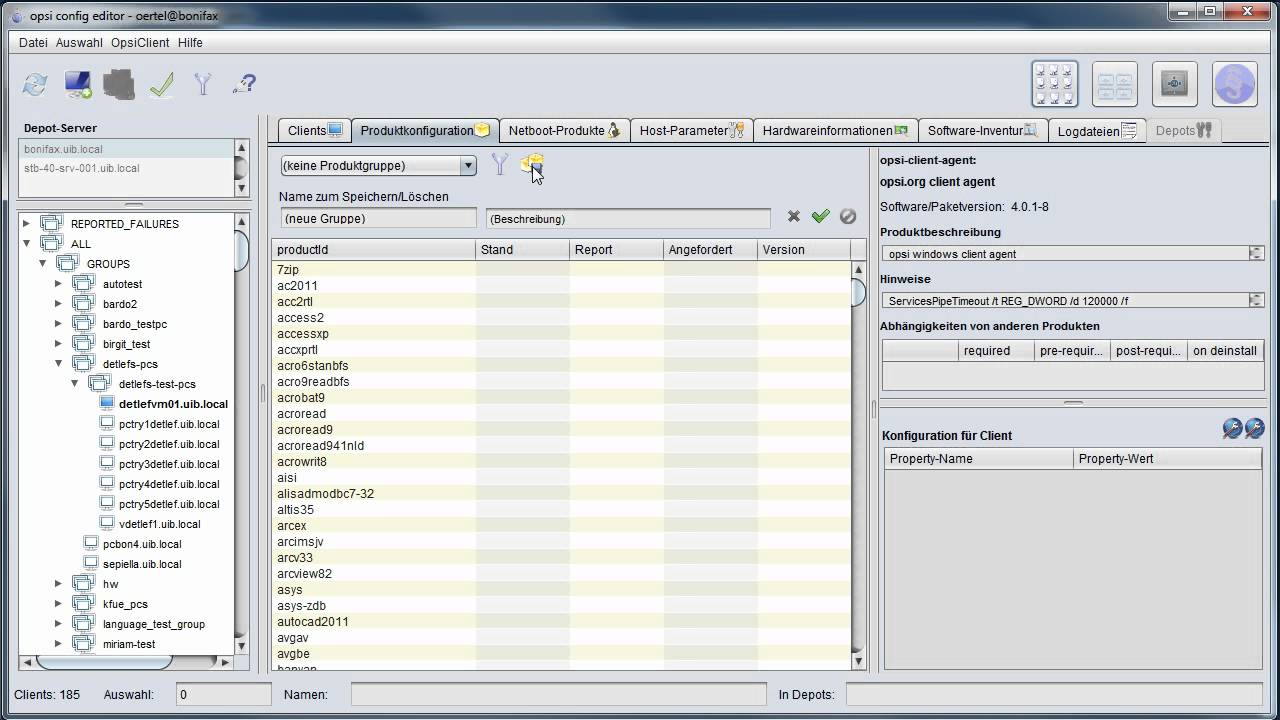Click the reload data icon in toolbar

coord(35,85)
